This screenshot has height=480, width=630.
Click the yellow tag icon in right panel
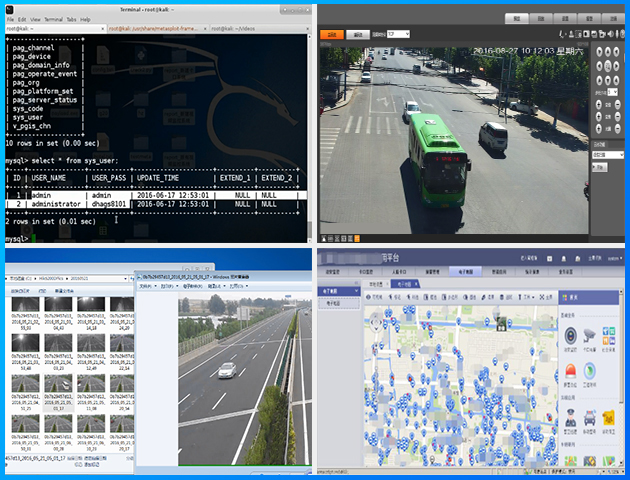pos(609,418)
